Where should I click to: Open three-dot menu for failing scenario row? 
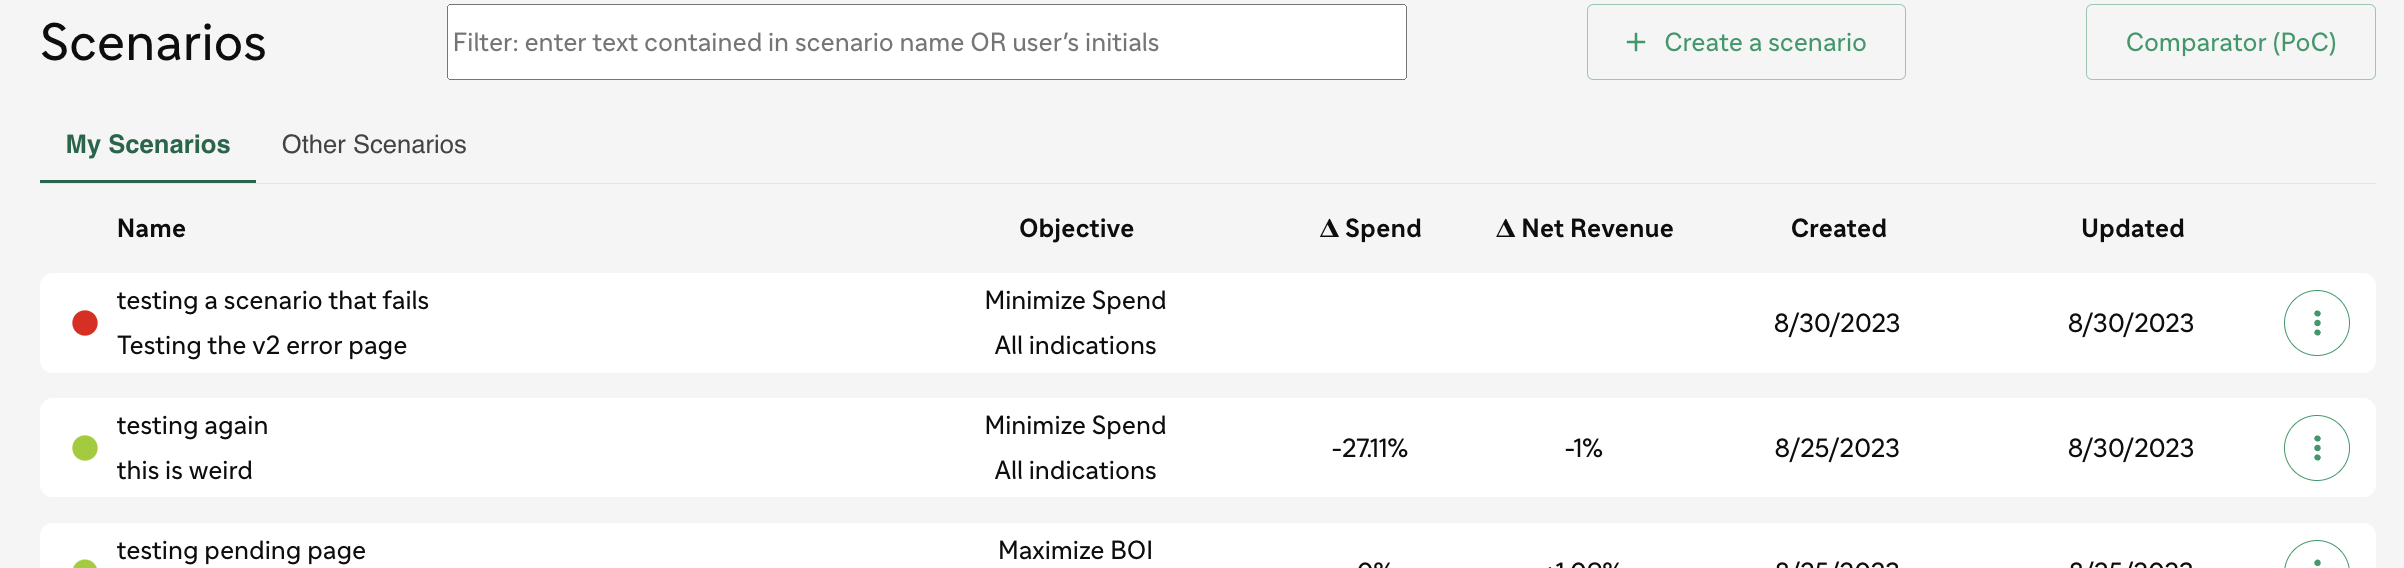(x=2316, y=323)
